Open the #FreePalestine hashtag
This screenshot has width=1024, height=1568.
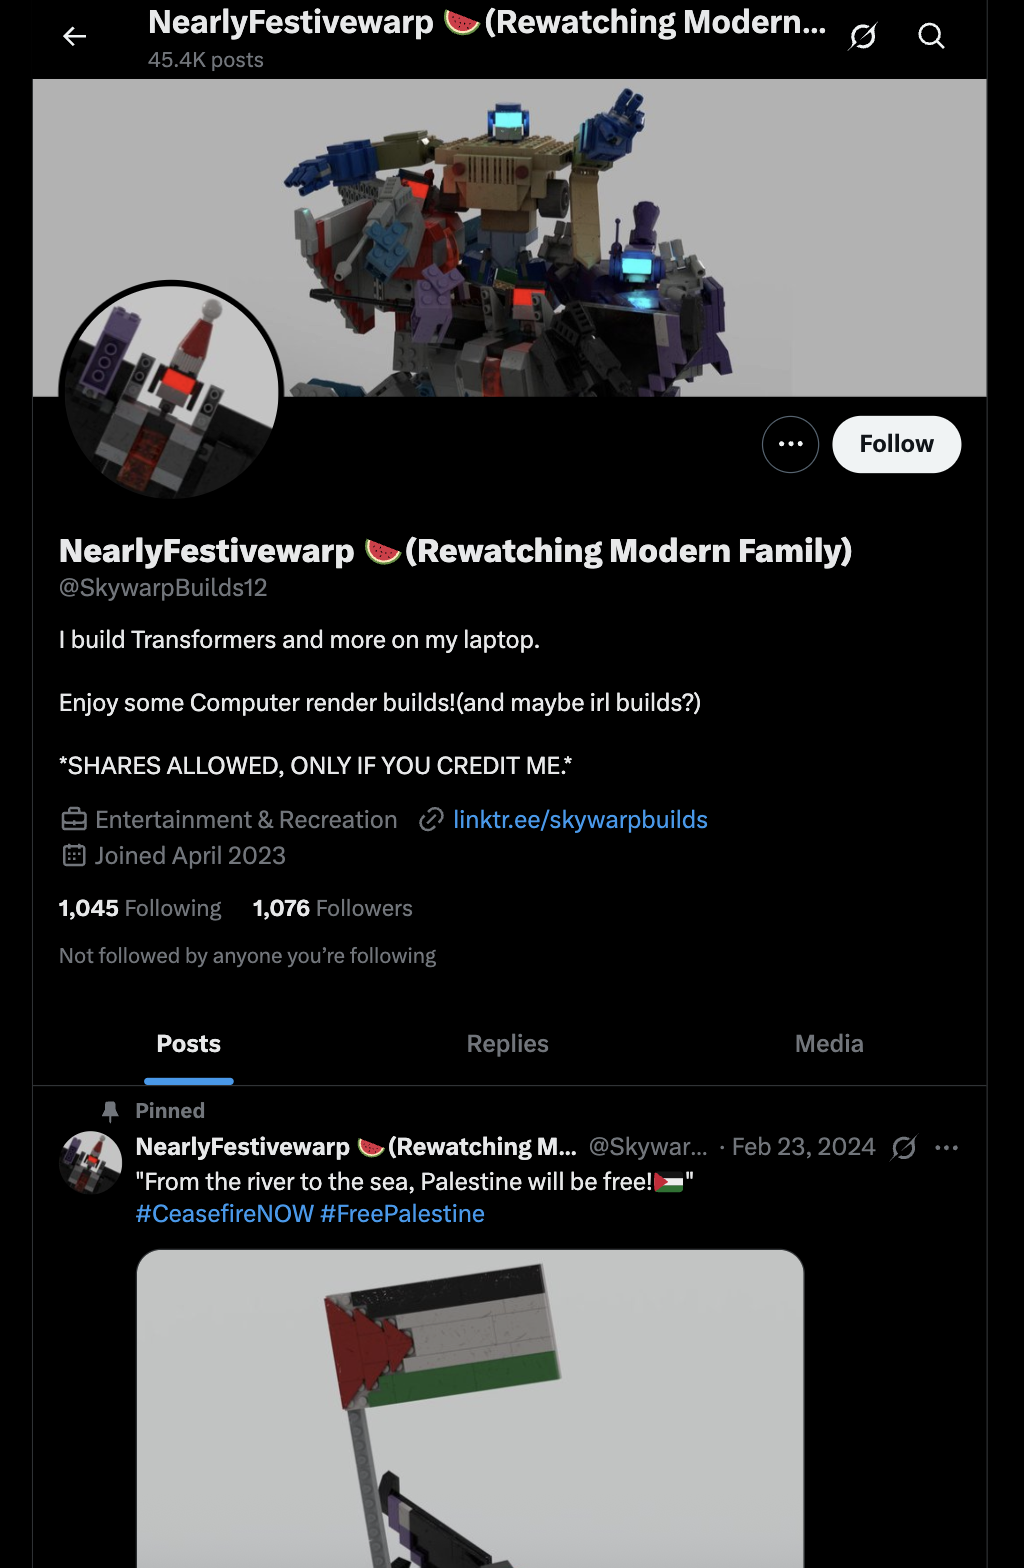tap(402, 1214)
